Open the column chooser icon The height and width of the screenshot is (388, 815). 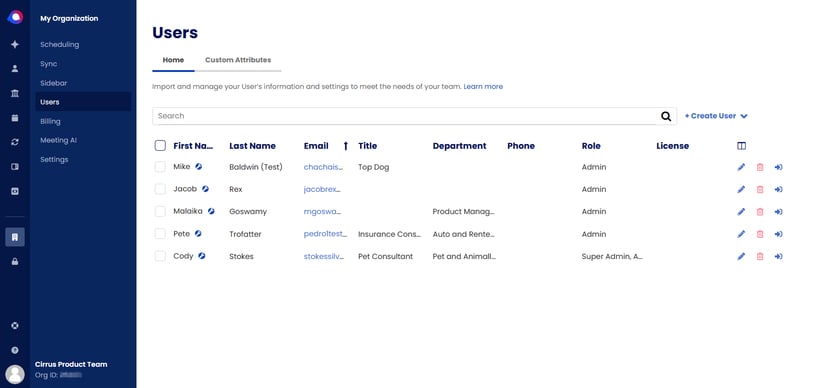point(741,146)
